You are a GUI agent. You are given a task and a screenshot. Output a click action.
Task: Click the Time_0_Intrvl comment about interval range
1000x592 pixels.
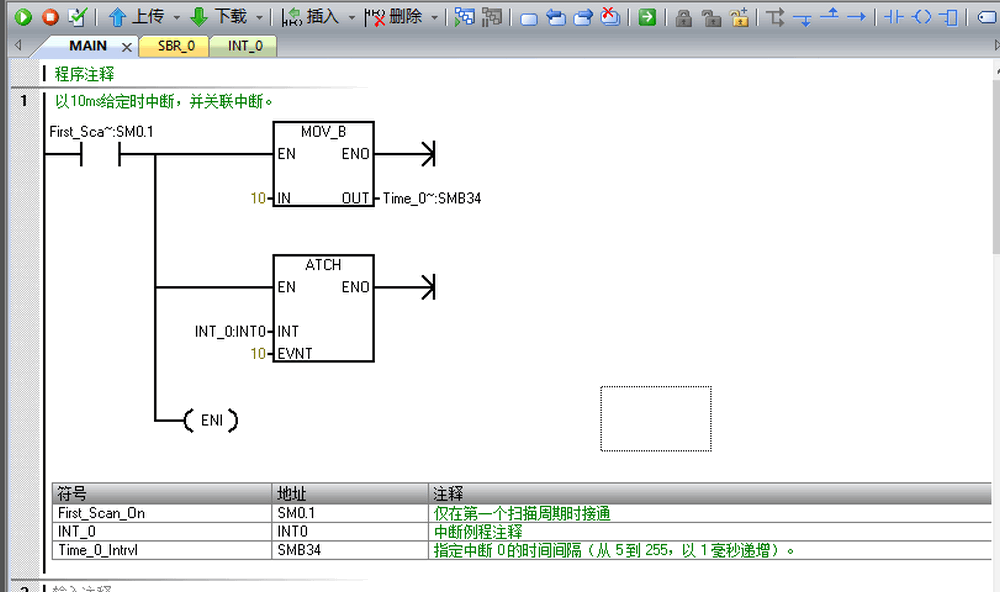[614, 551]
